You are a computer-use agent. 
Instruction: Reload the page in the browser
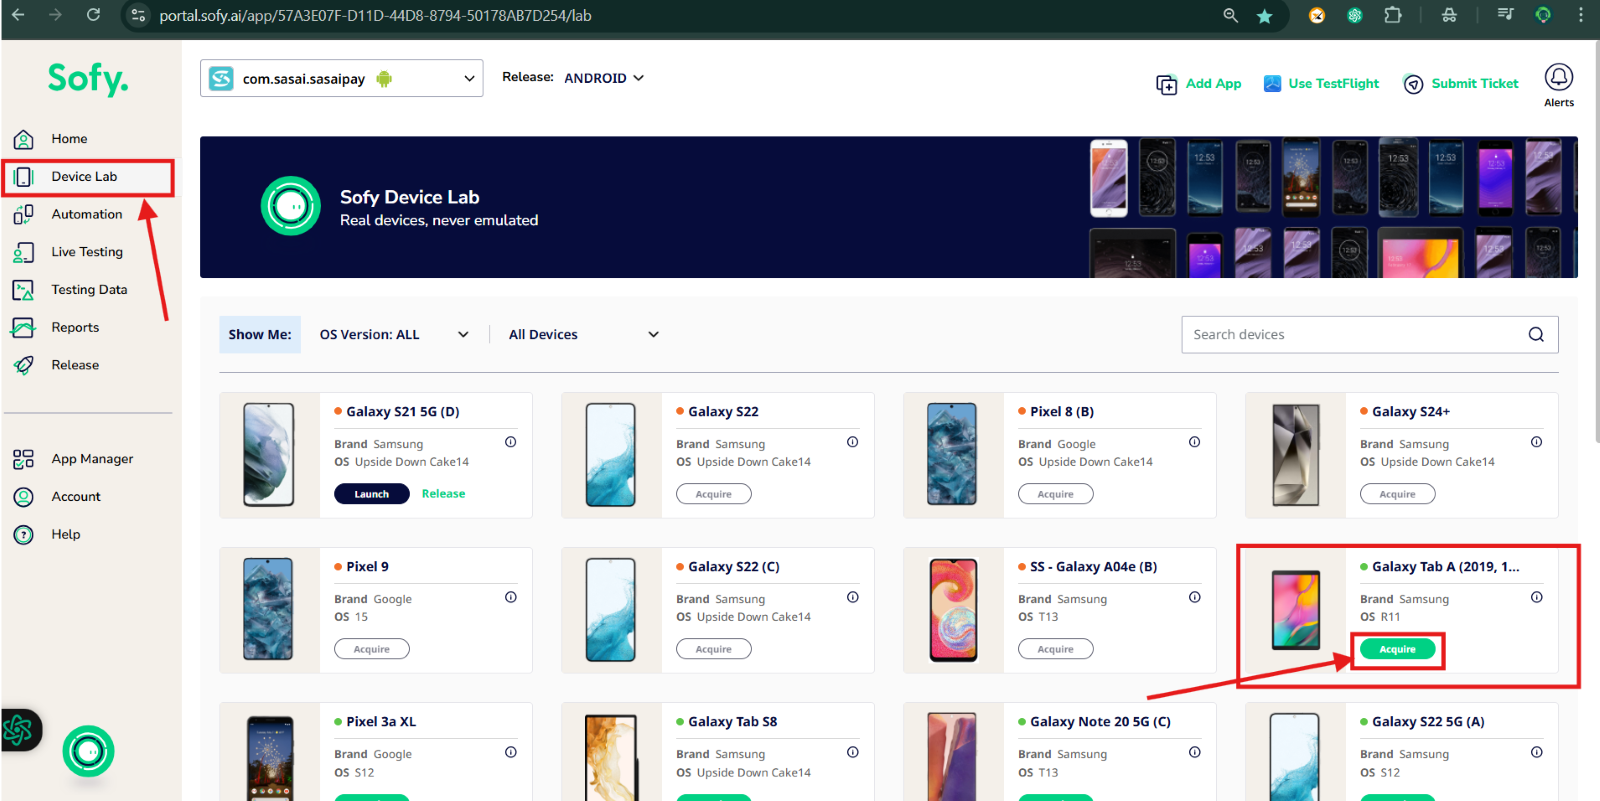(x=93, y=15)
